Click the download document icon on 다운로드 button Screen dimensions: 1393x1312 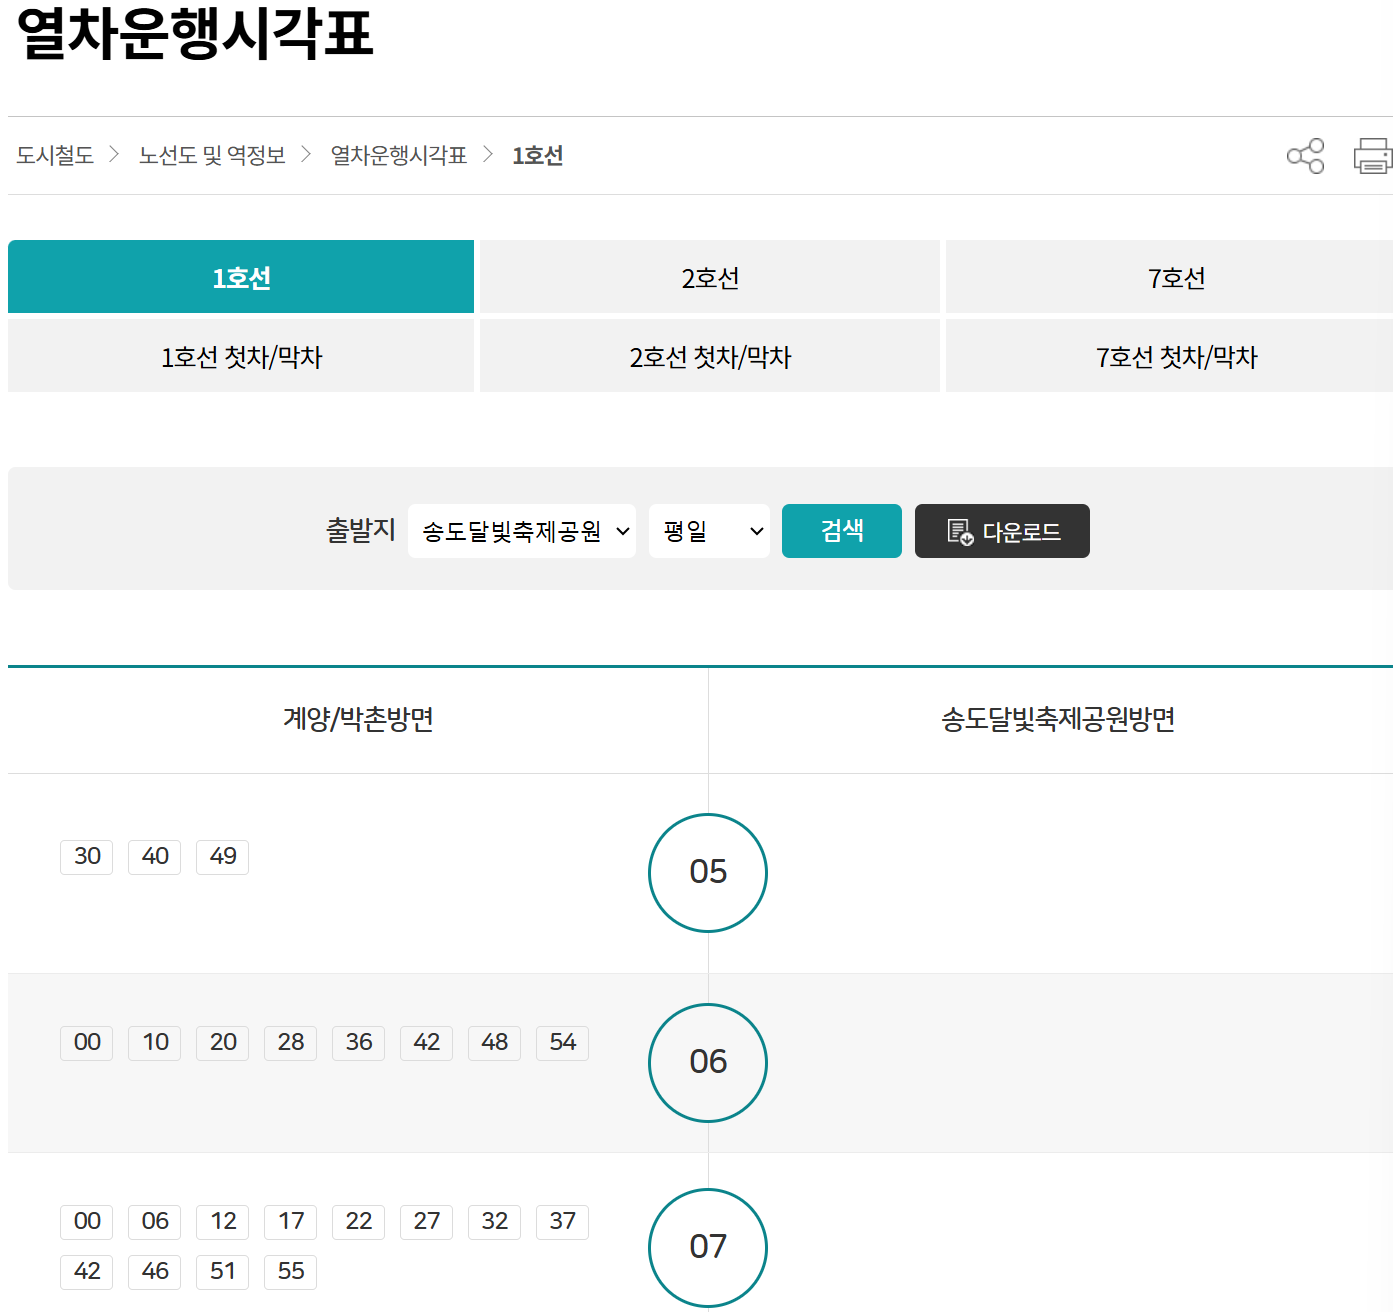coord(961,531)
